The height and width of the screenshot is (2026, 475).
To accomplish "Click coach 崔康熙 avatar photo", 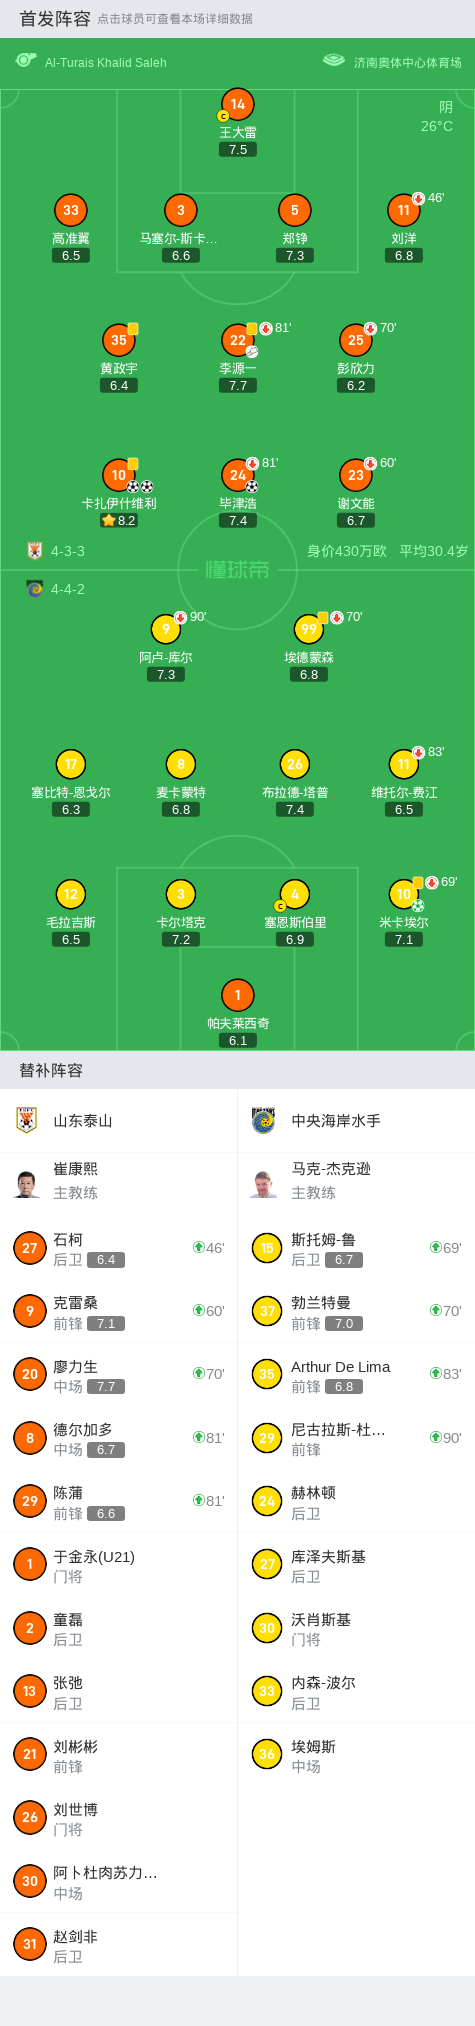I will pyautogui.click(x=27, y=1183).
